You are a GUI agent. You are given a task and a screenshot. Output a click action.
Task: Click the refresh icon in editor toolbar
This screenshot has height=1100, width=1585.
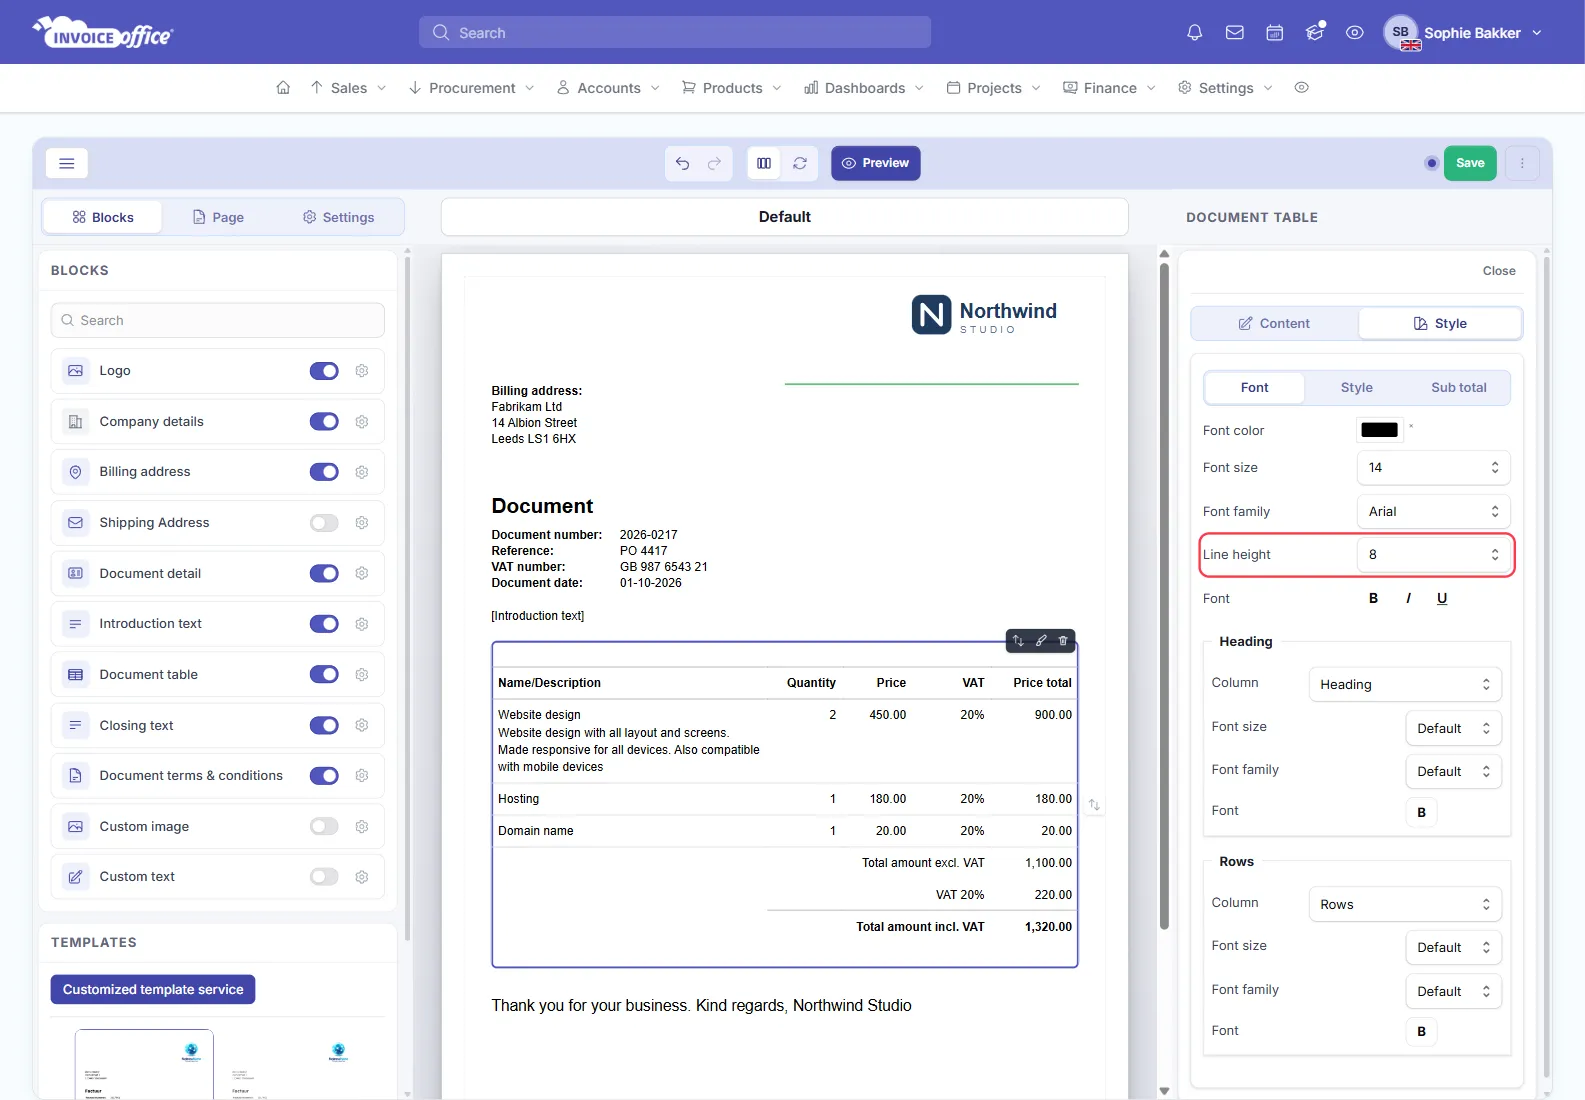(x=800, y=163)
